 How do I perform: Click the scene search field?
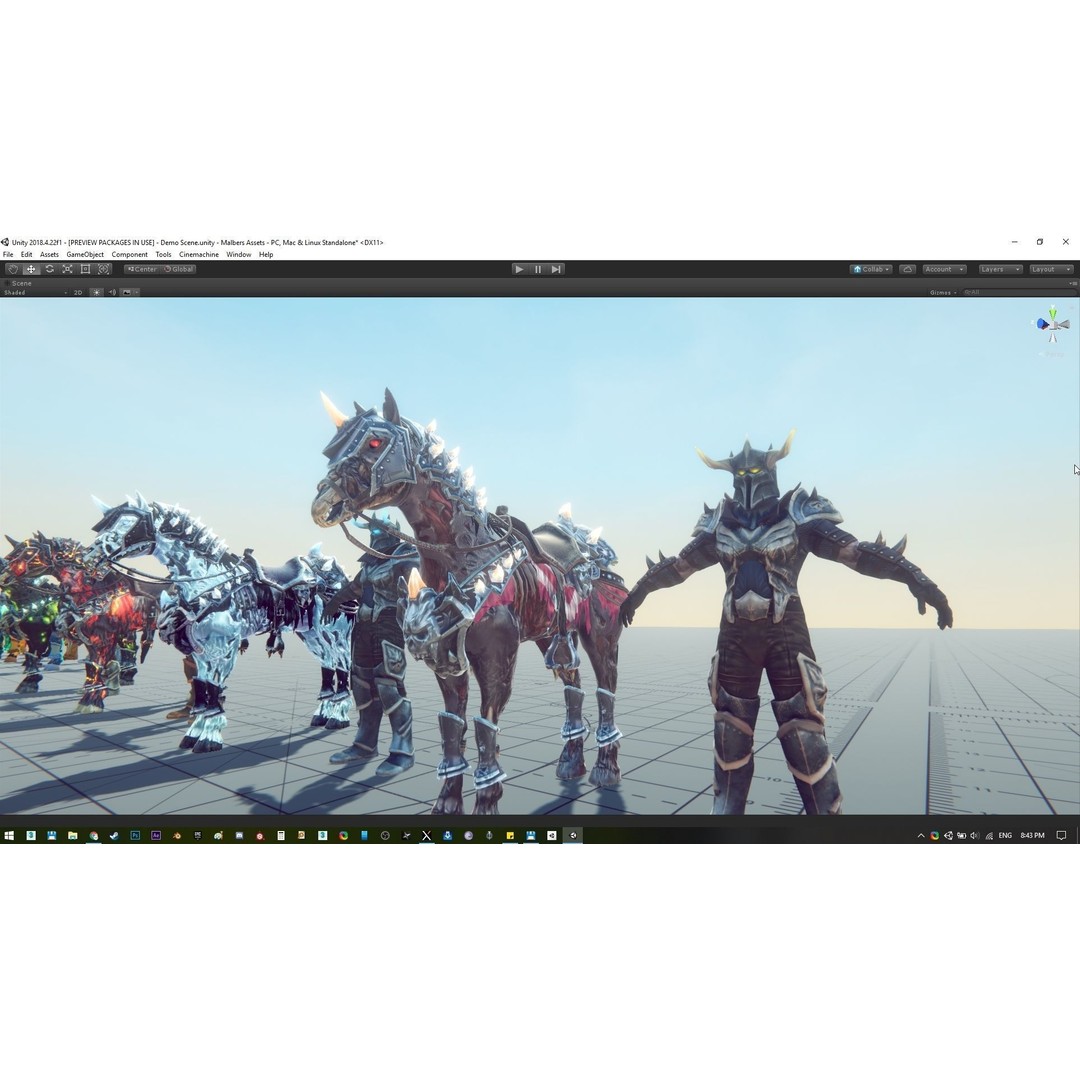coord(1019,293)
